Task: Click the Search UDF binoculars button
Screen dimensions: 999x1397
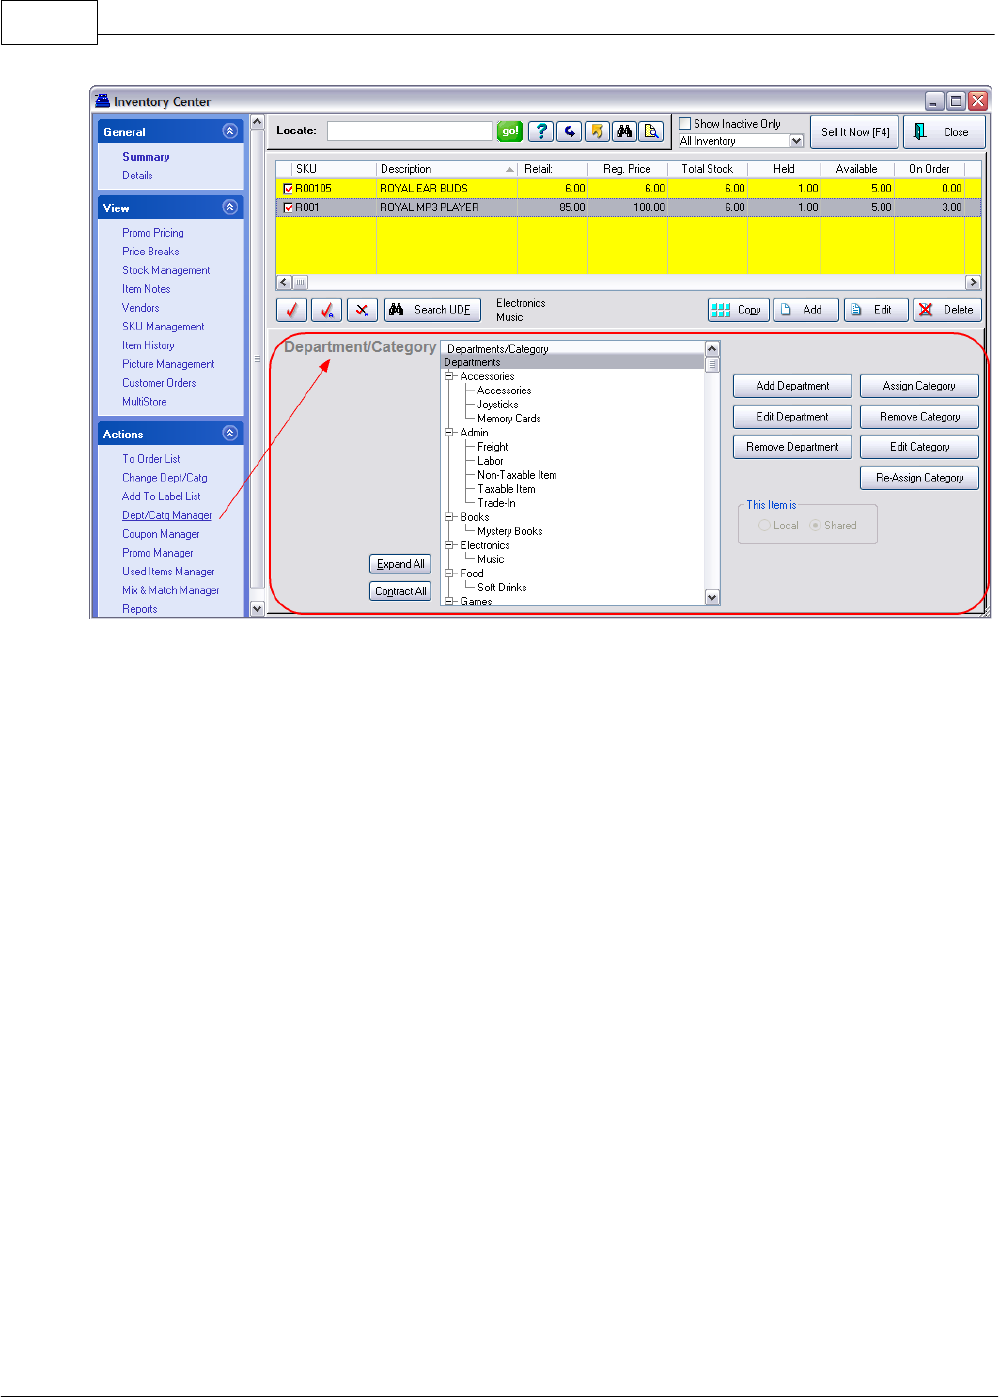Action: point(432,310)
